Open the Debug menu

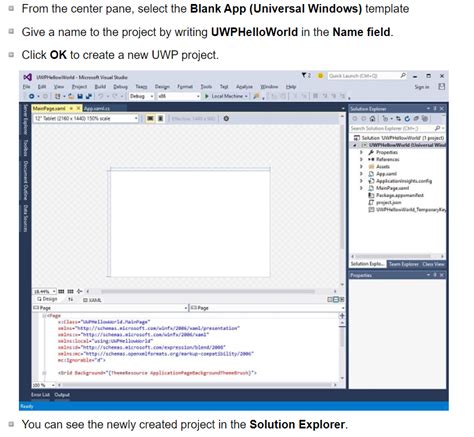pyautogui.click(x=120, y=87)
